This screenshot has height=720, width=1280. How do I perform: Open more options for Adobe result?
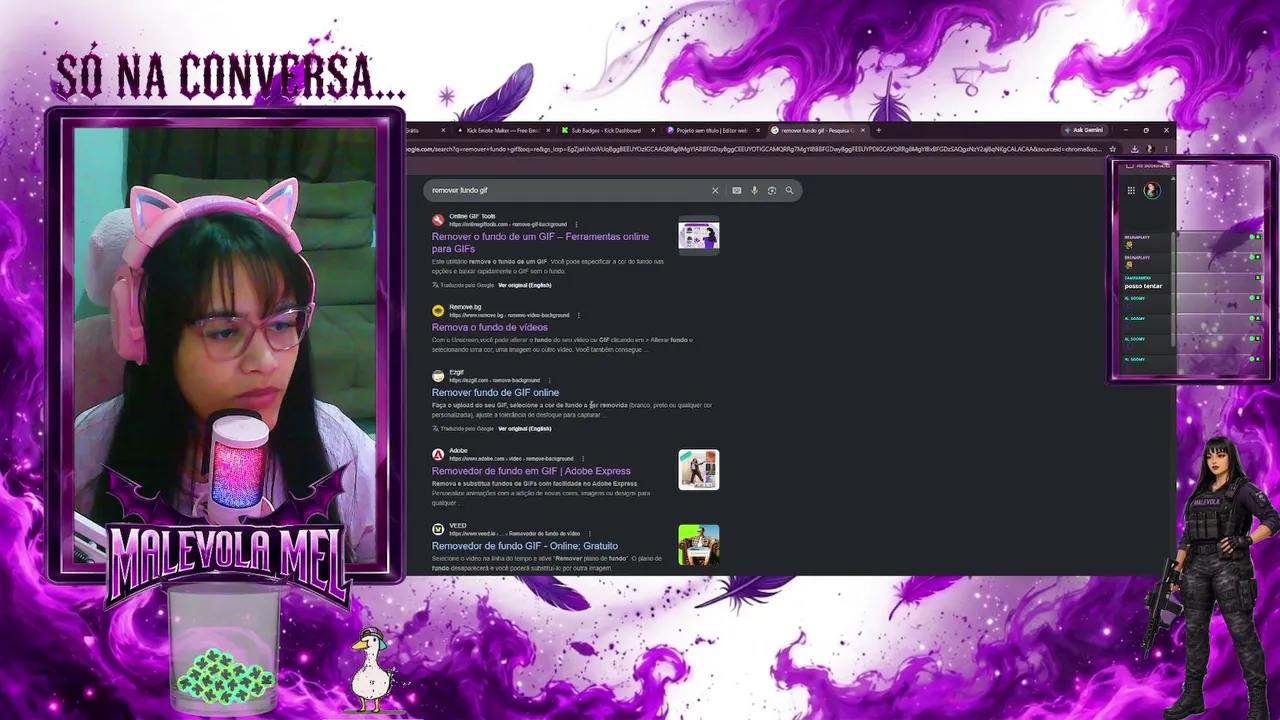(x=582, y=459)
